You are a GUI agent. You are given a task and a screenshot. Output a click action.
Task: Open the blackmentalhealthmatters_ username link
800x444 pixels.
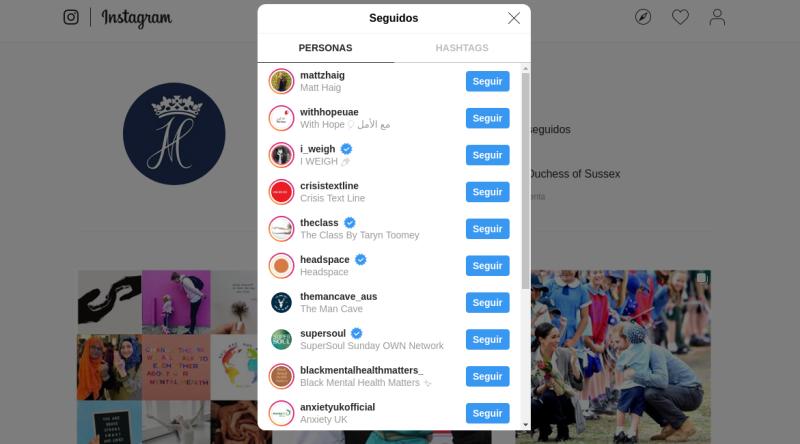coord(362,370)
